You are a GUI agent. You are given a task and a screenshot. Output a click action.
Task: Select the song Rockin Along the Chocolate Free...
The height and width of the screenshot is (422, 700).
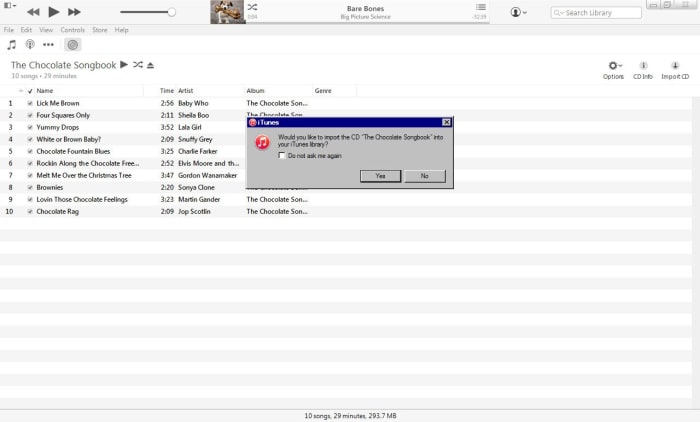[x=88, y=163]
